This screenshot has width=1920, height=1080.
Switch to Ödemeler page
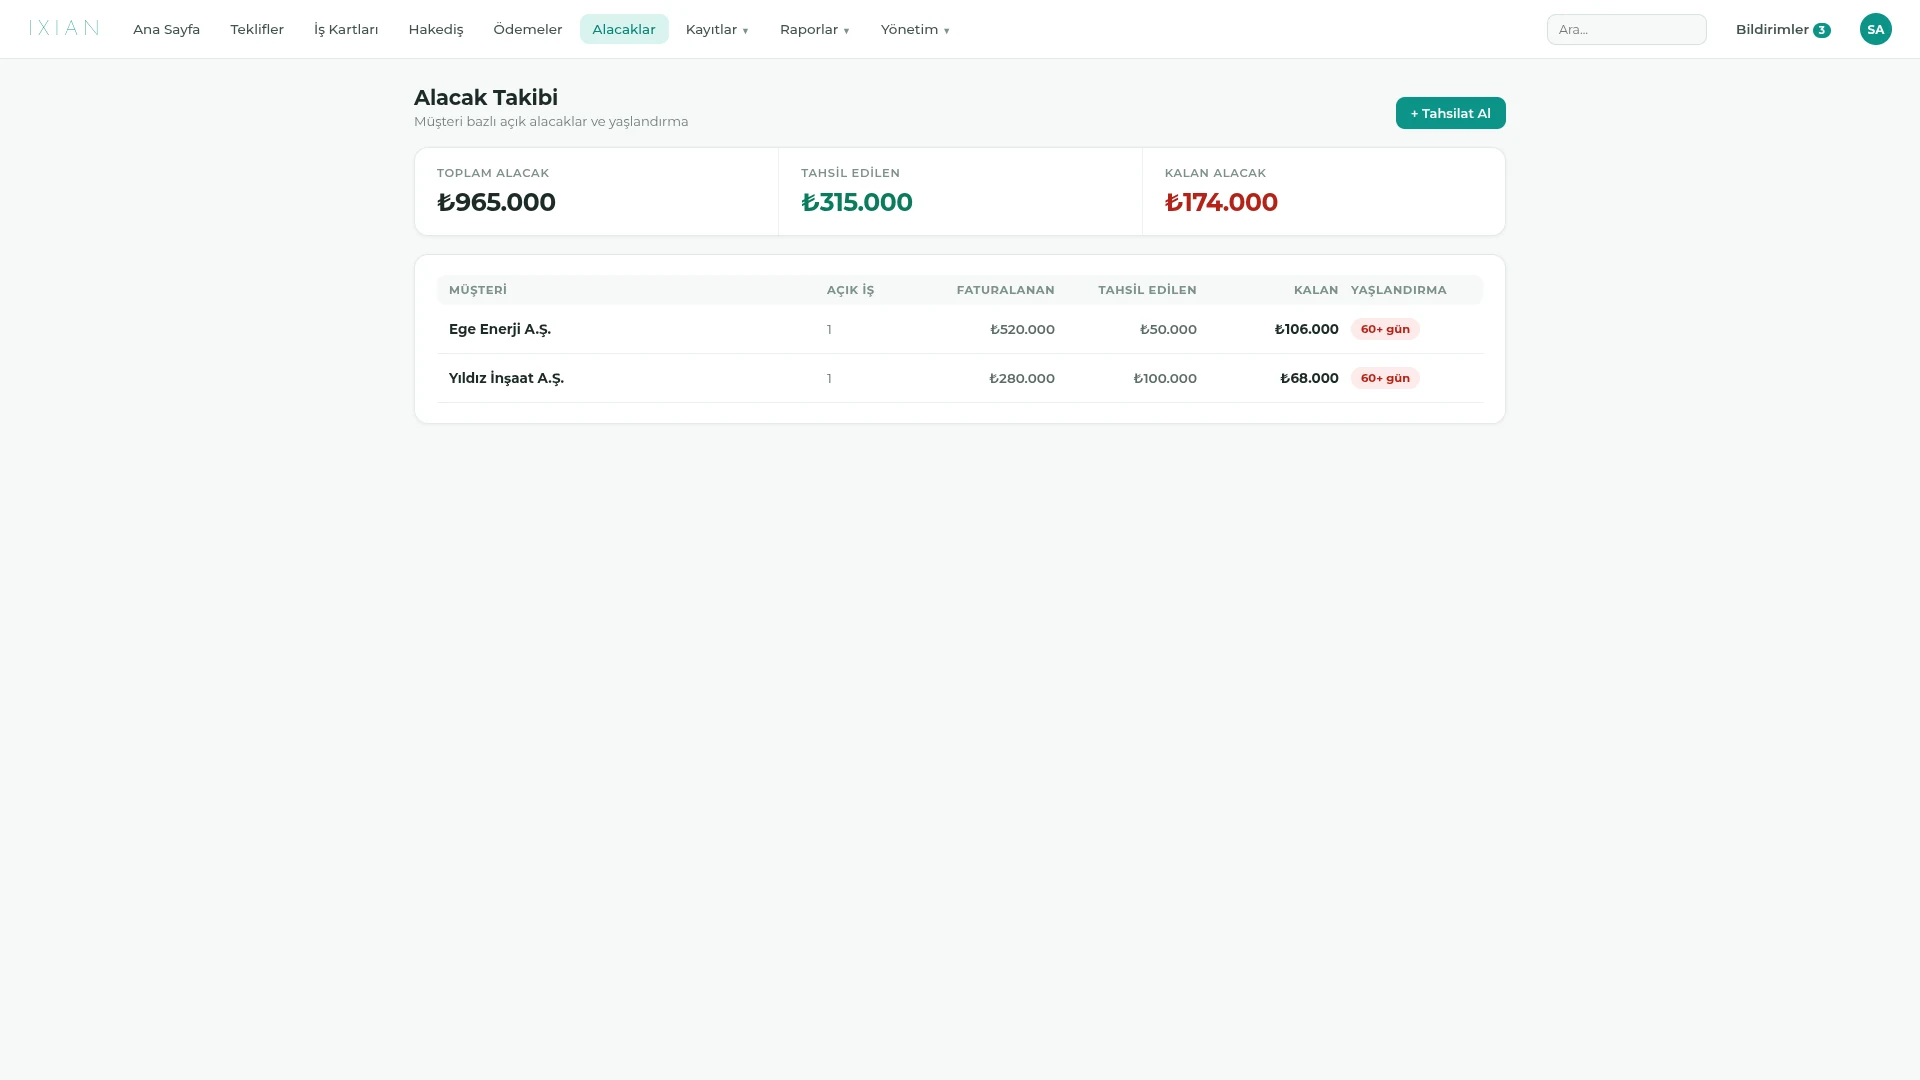[528, 29]
